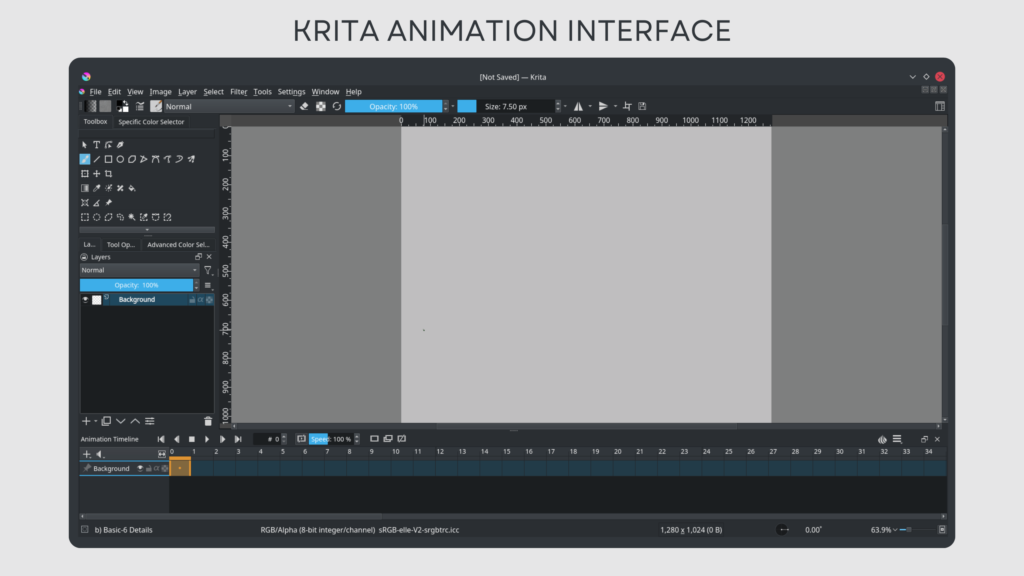Toggle Eraser mode in toolbar

coord(304,106)
